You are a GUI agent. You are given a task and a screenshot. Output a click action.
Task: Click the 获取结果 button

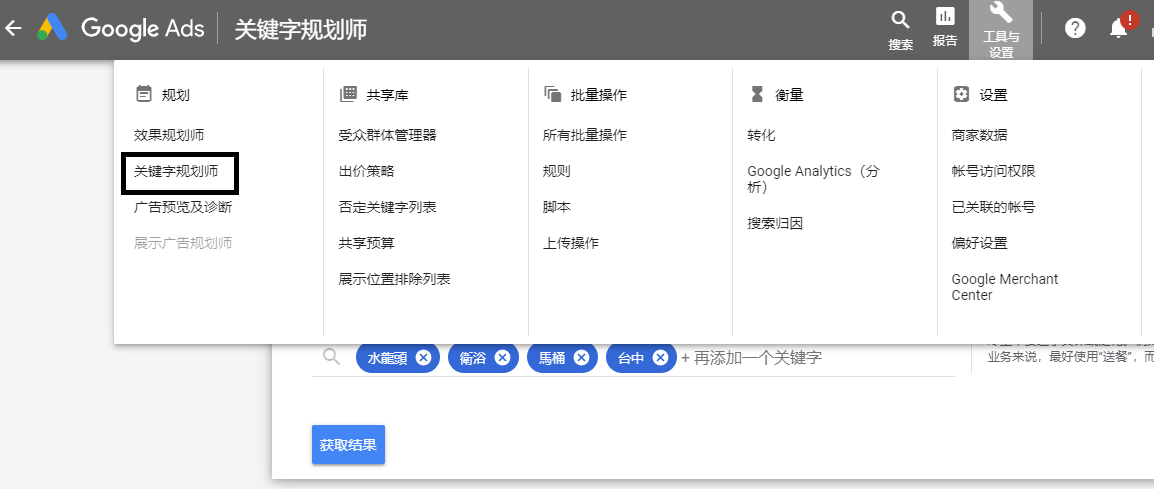click(x=348, y=445)
